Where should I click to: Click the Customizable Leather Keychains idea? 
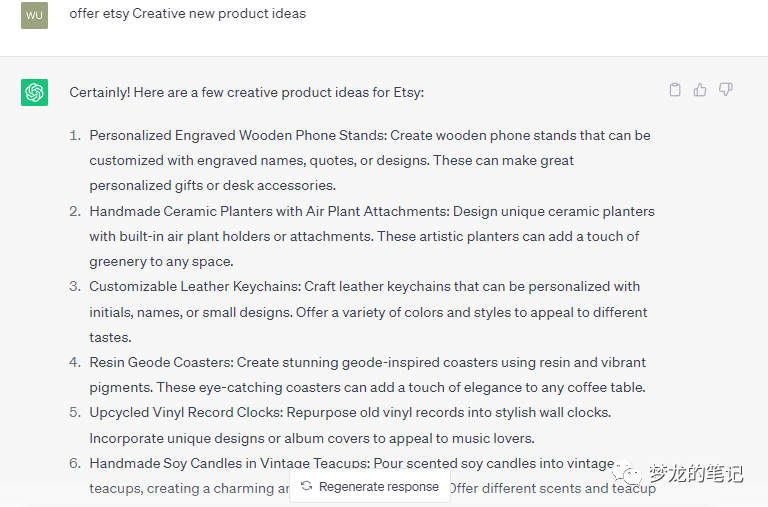[196, 286]
